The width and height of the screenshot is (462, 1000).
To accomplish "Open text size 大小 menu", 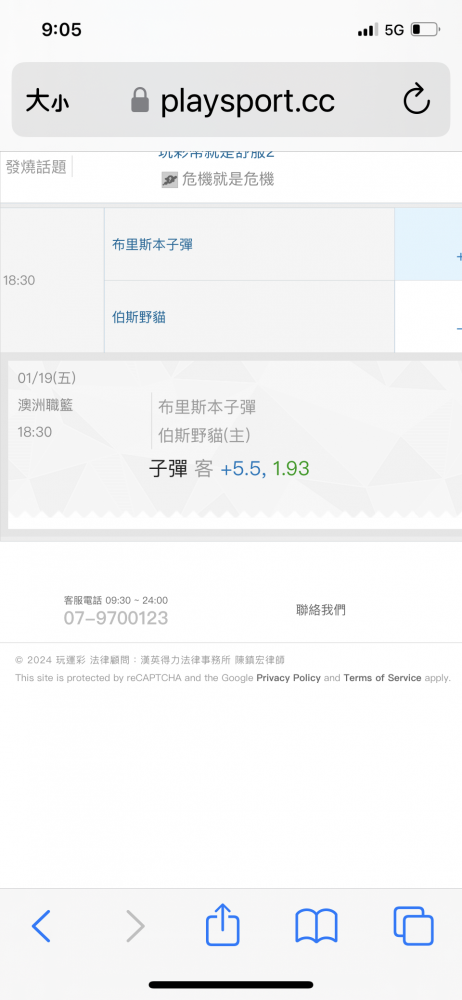I will [47, 101].
